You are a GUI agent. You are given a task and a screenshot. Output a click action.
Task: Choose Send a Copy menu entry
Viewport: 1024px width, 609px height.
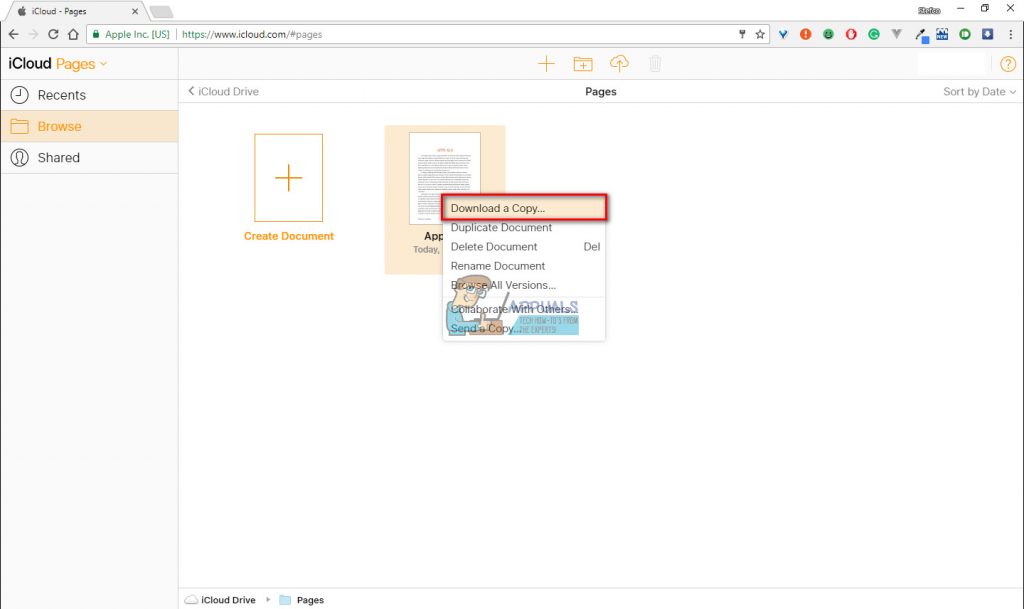(524, 328)
